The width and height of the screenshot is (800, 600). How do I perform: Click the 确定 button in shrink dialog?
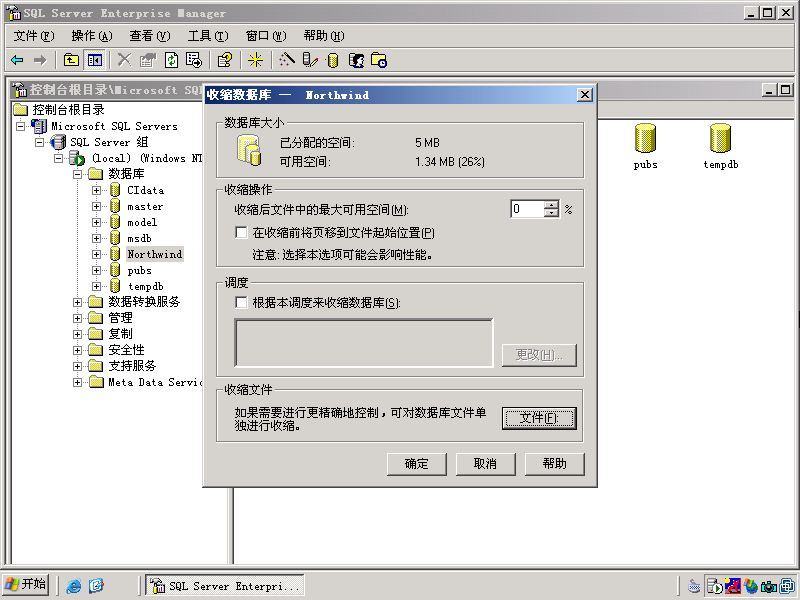[x=417, y=464]
